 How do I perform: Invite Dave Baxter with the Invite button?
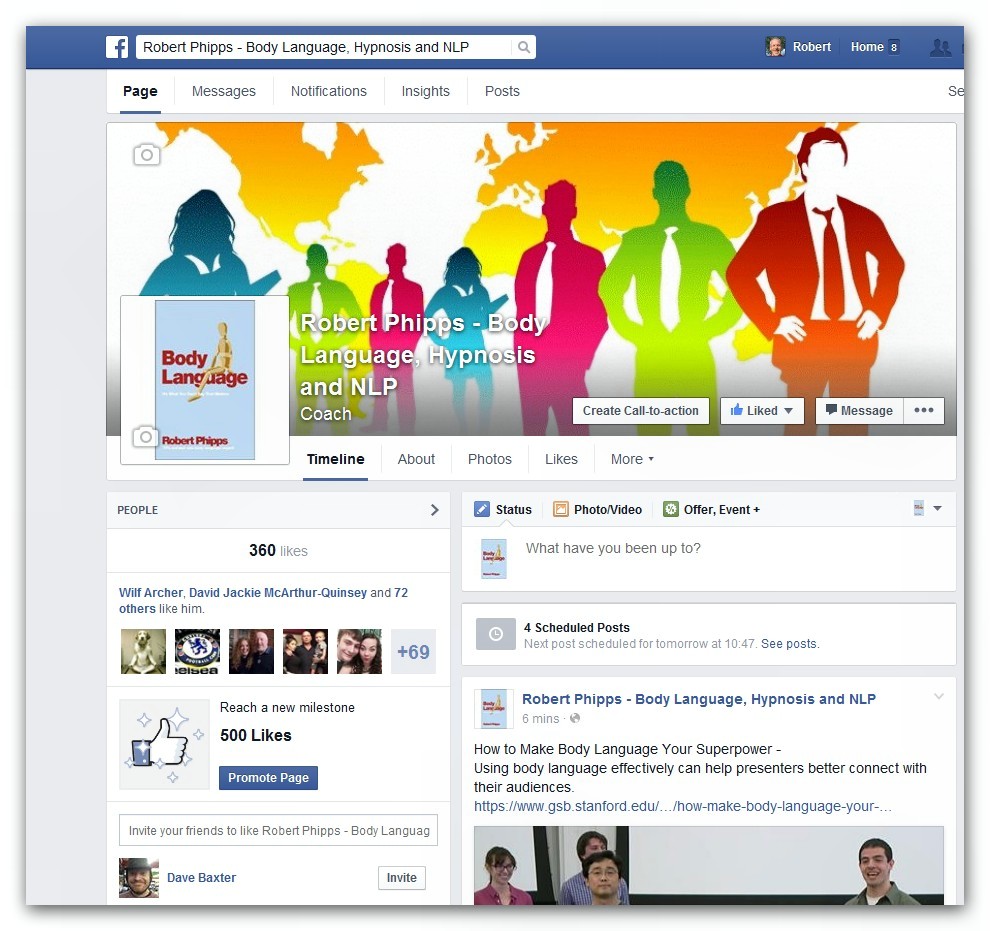(x=402, y=877)
